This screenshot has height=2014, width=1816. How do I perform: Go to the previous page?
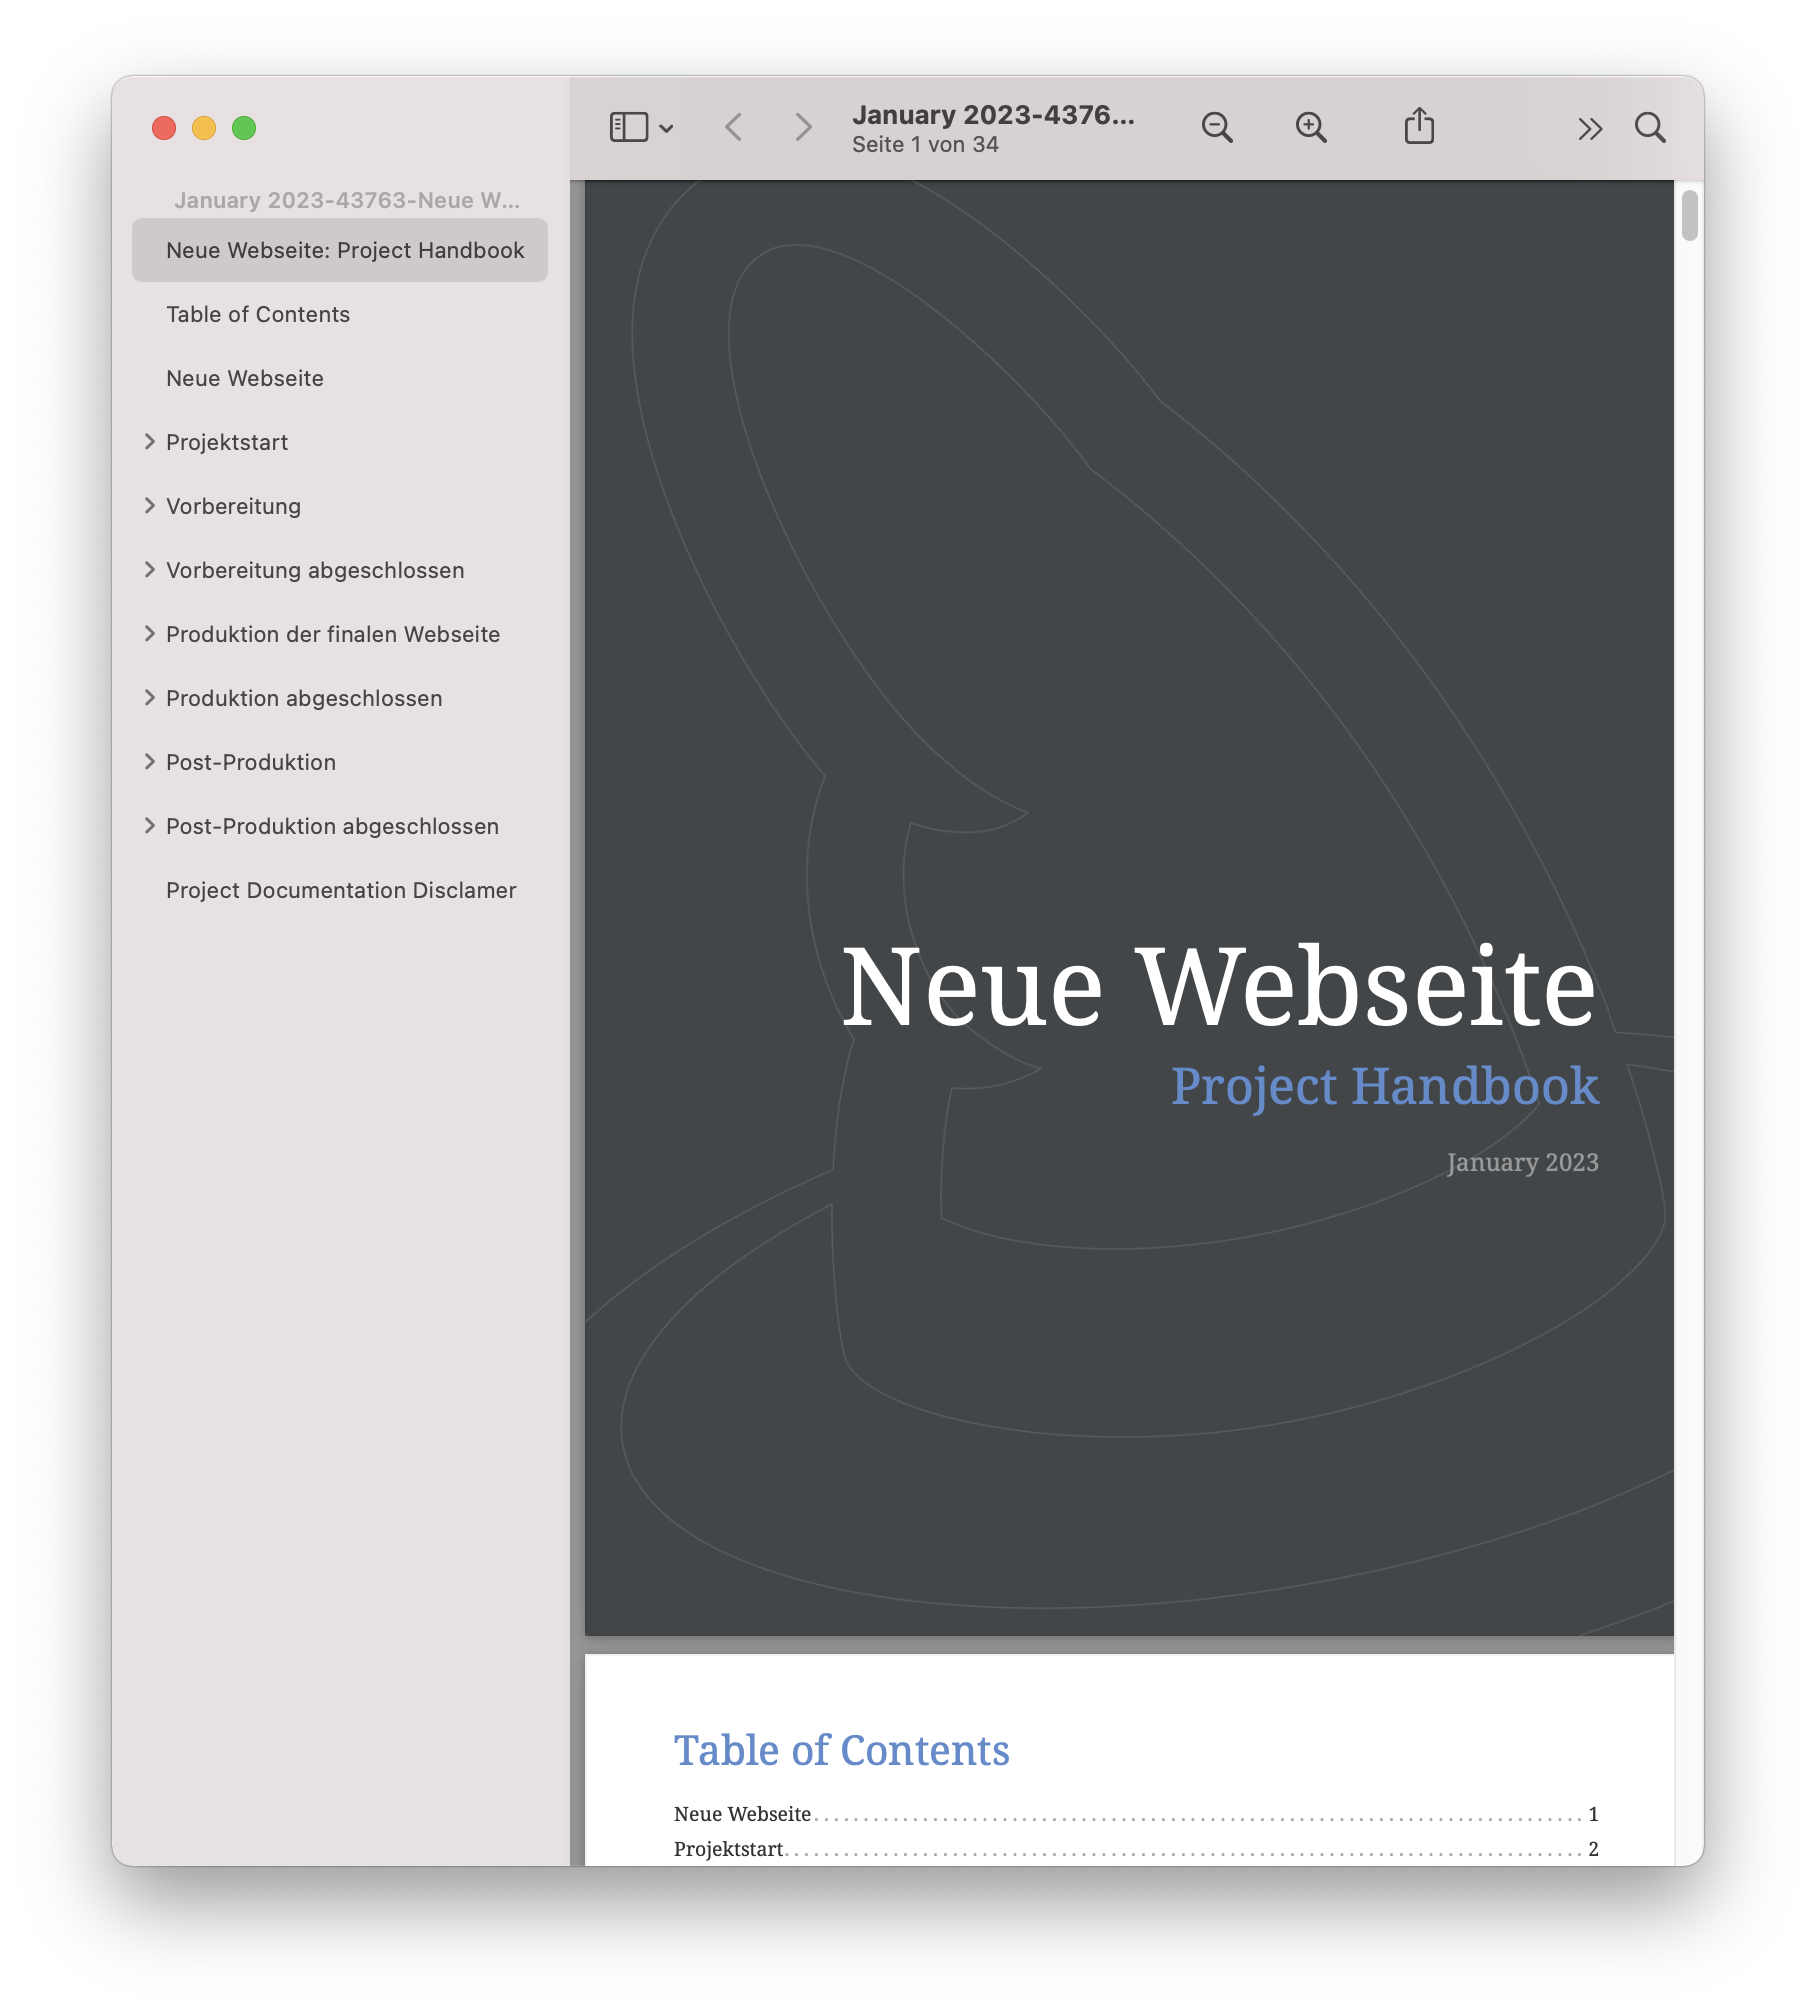[x=733, y=127]
